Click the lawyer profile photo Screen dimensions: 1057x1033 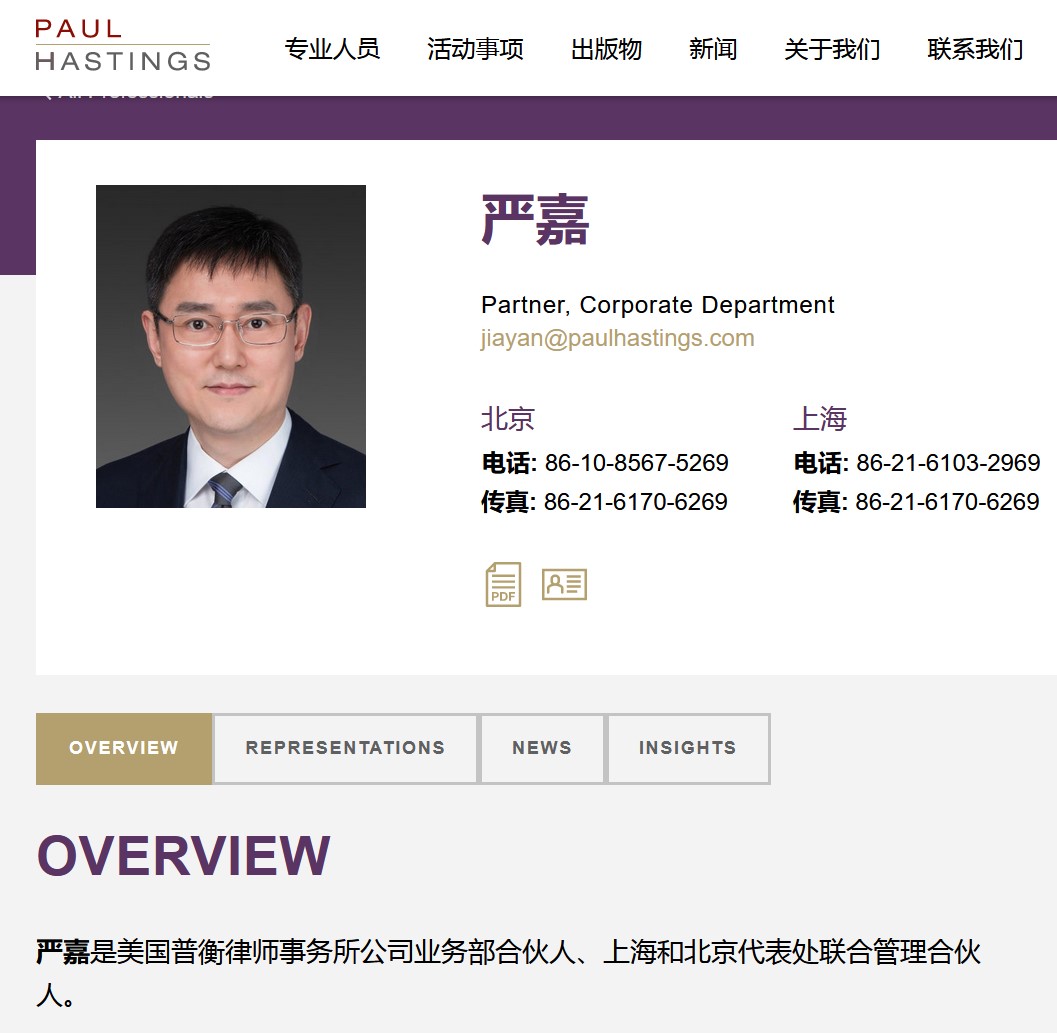[231, 347]
